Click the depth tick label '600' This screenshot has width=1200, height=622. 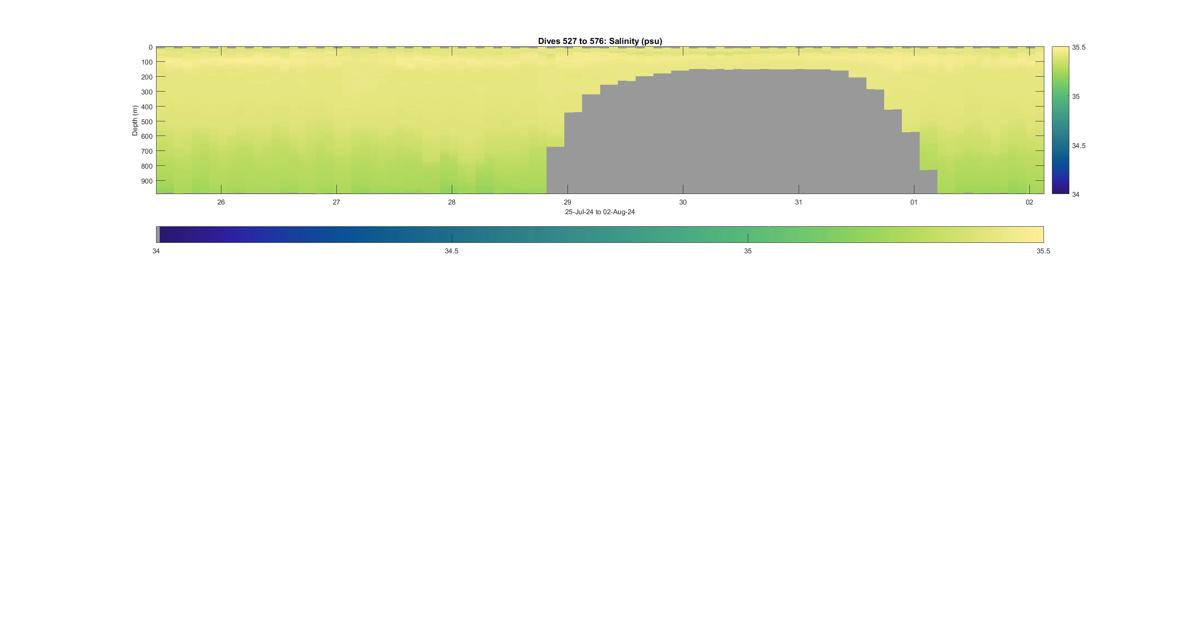pos(146,136)
